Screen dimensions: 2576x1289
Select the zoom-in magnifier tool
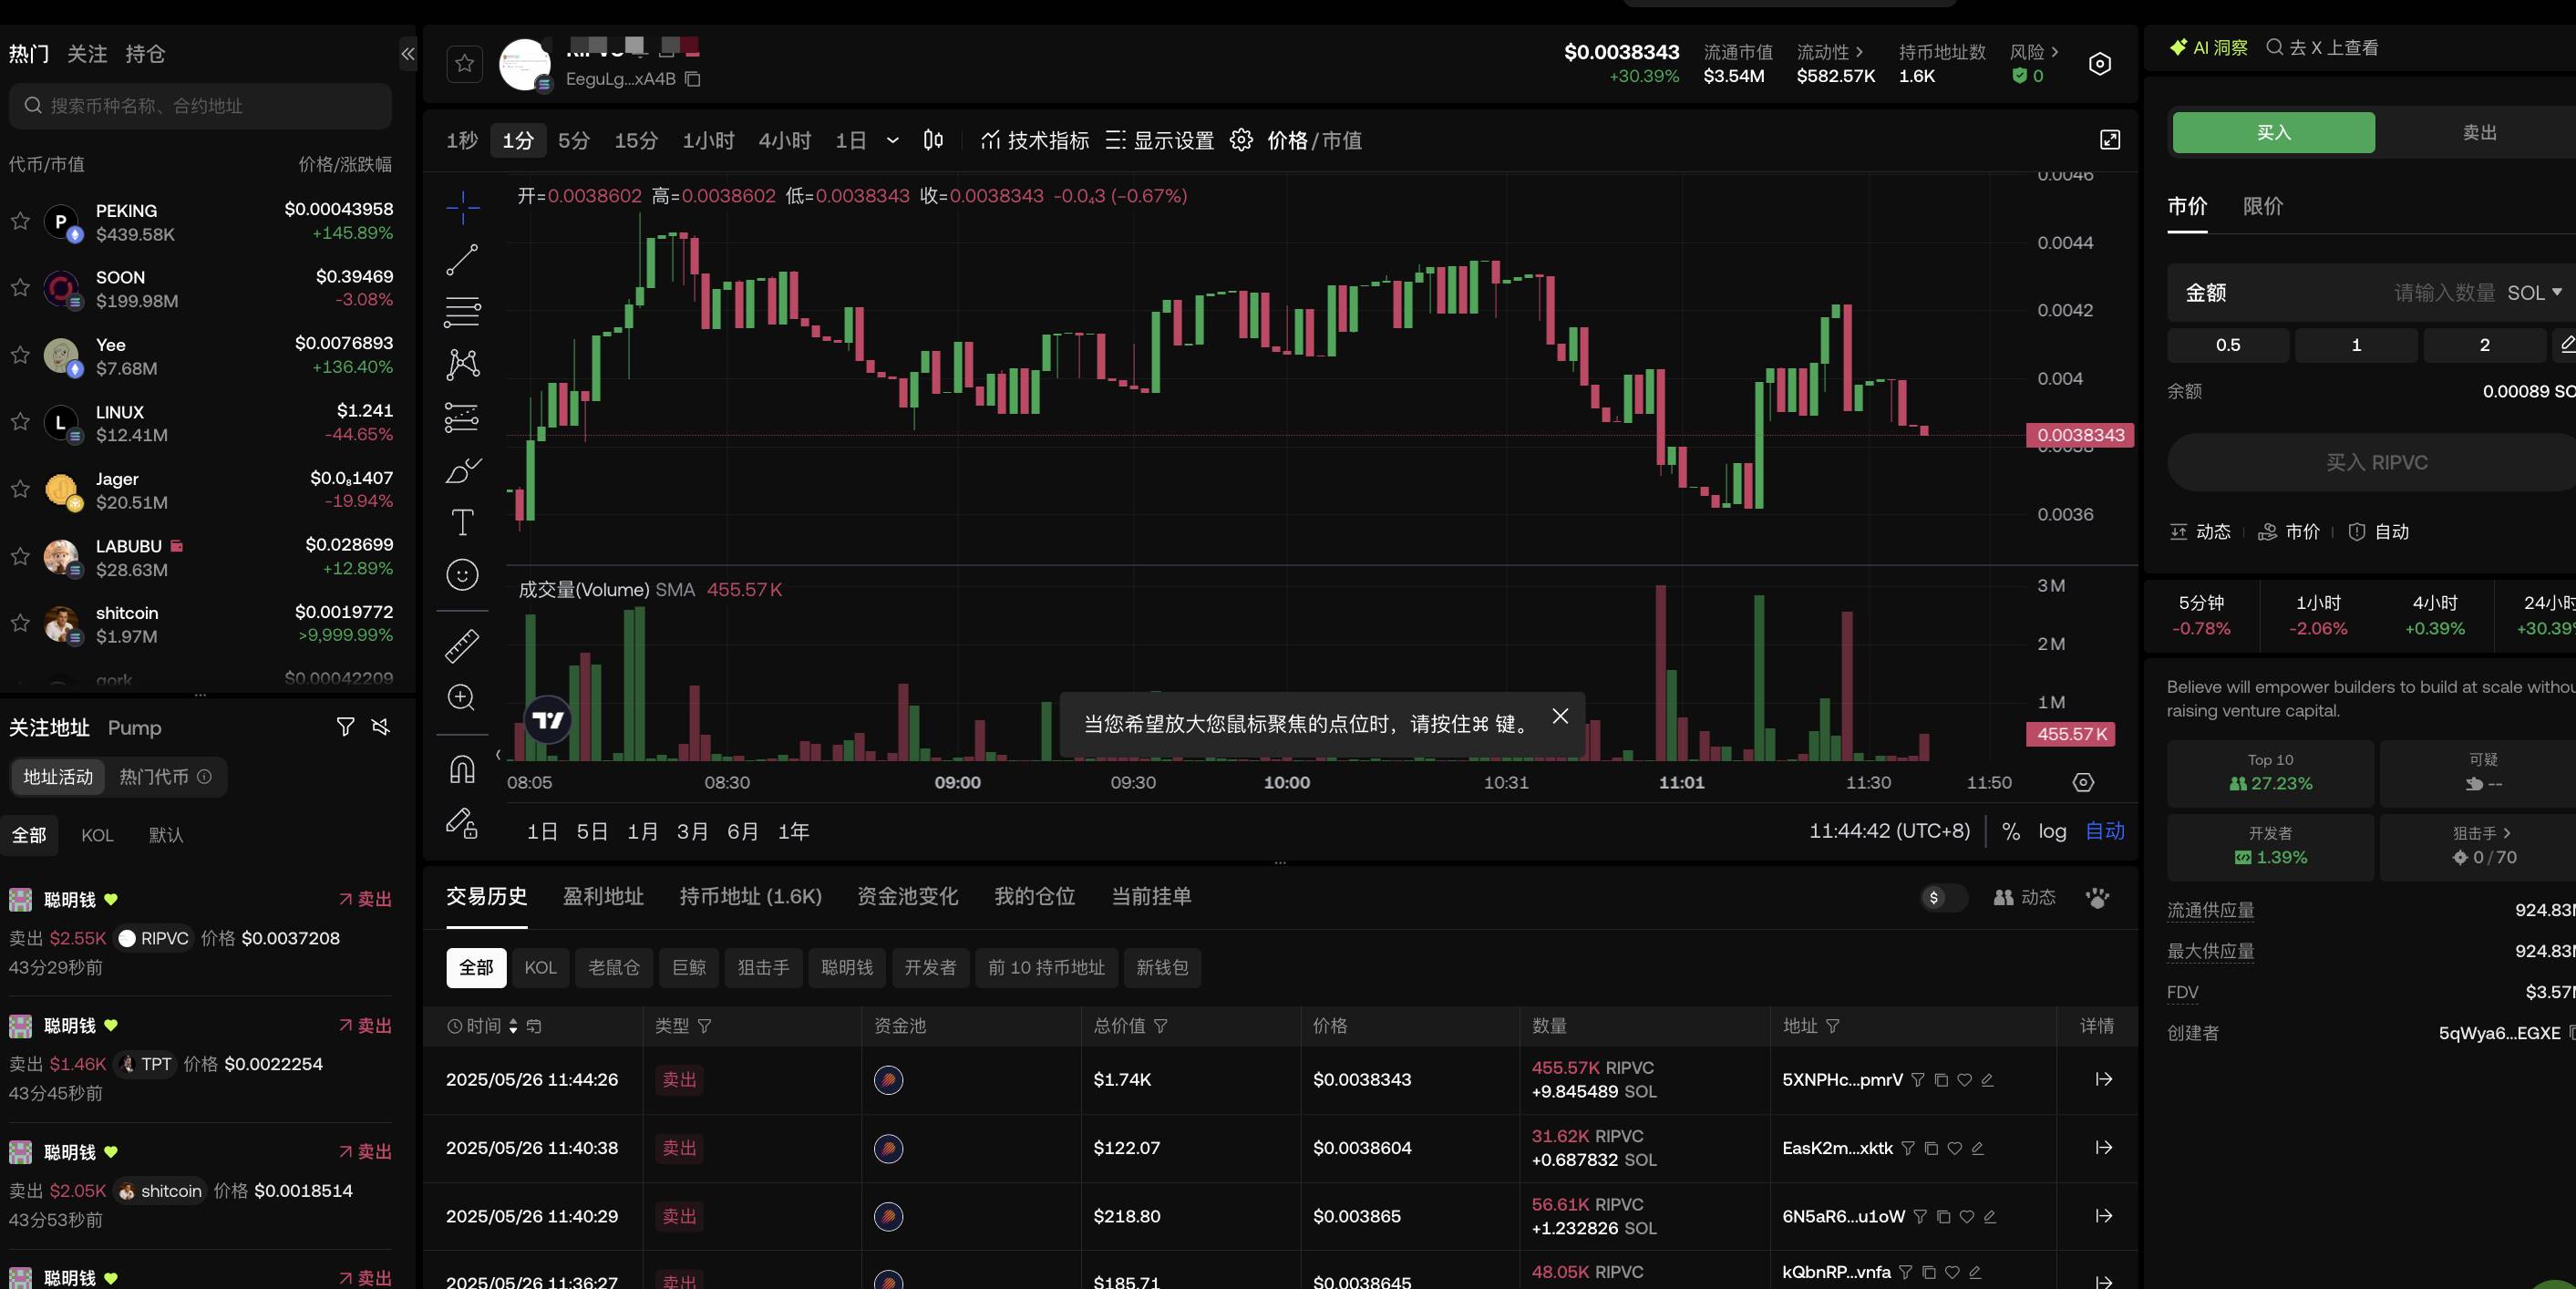461,698
